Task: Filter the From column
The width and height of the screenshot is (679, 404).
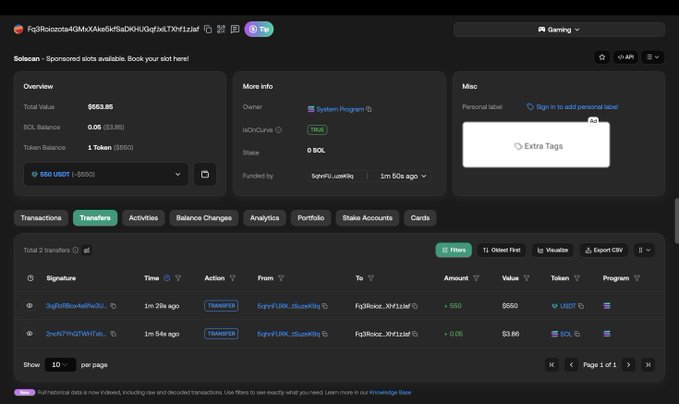Action: (x=281, y=278)
